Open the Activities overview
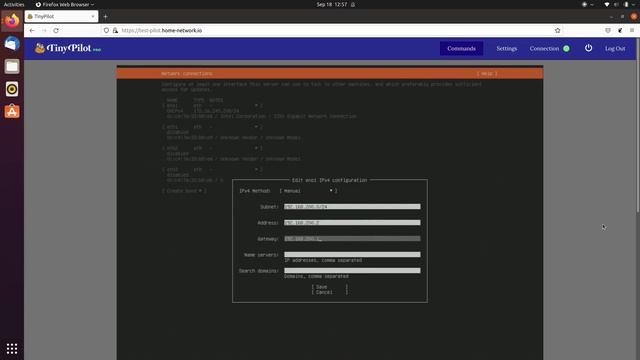The height and width of the screenshot is (360, 640). [14, 4]
